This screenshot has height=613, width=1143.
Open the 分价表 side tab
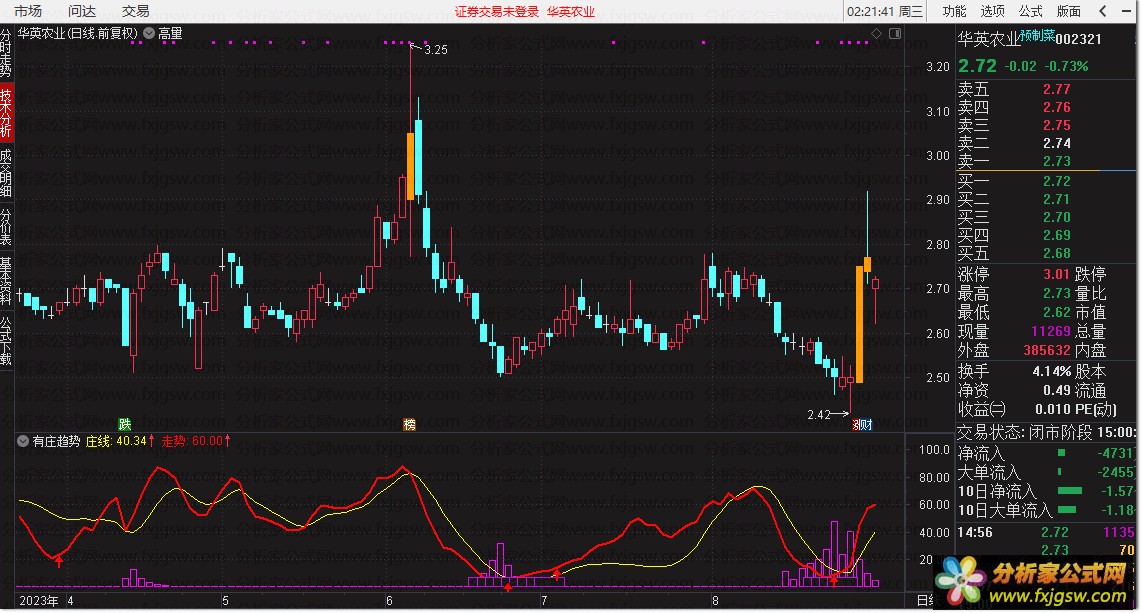tap(6, 227)
